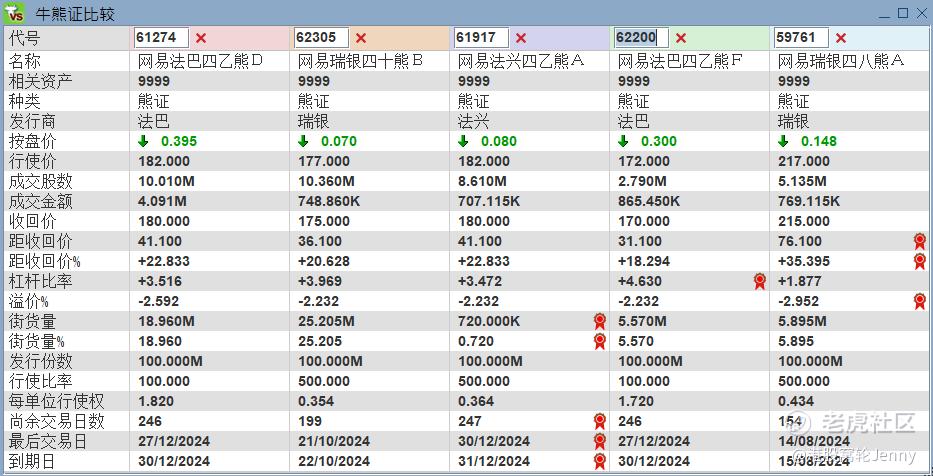
Task: Click the 代号 row label
Action: point(25,39)
